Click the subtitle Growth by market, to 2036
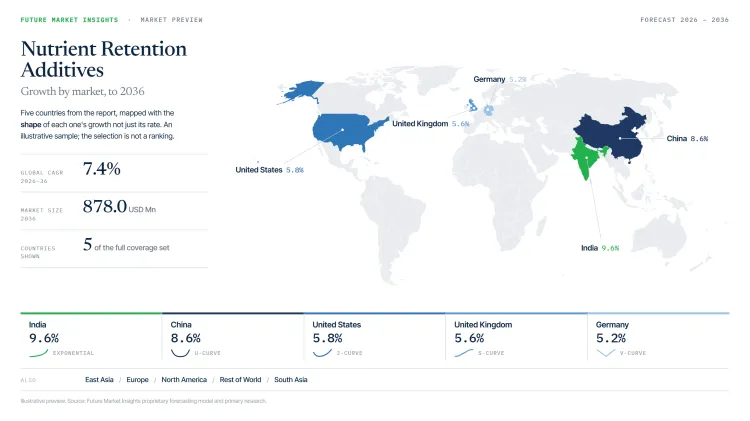Image resolution: width=750 pixels, height=421 pixels. [x=82, y=91]
